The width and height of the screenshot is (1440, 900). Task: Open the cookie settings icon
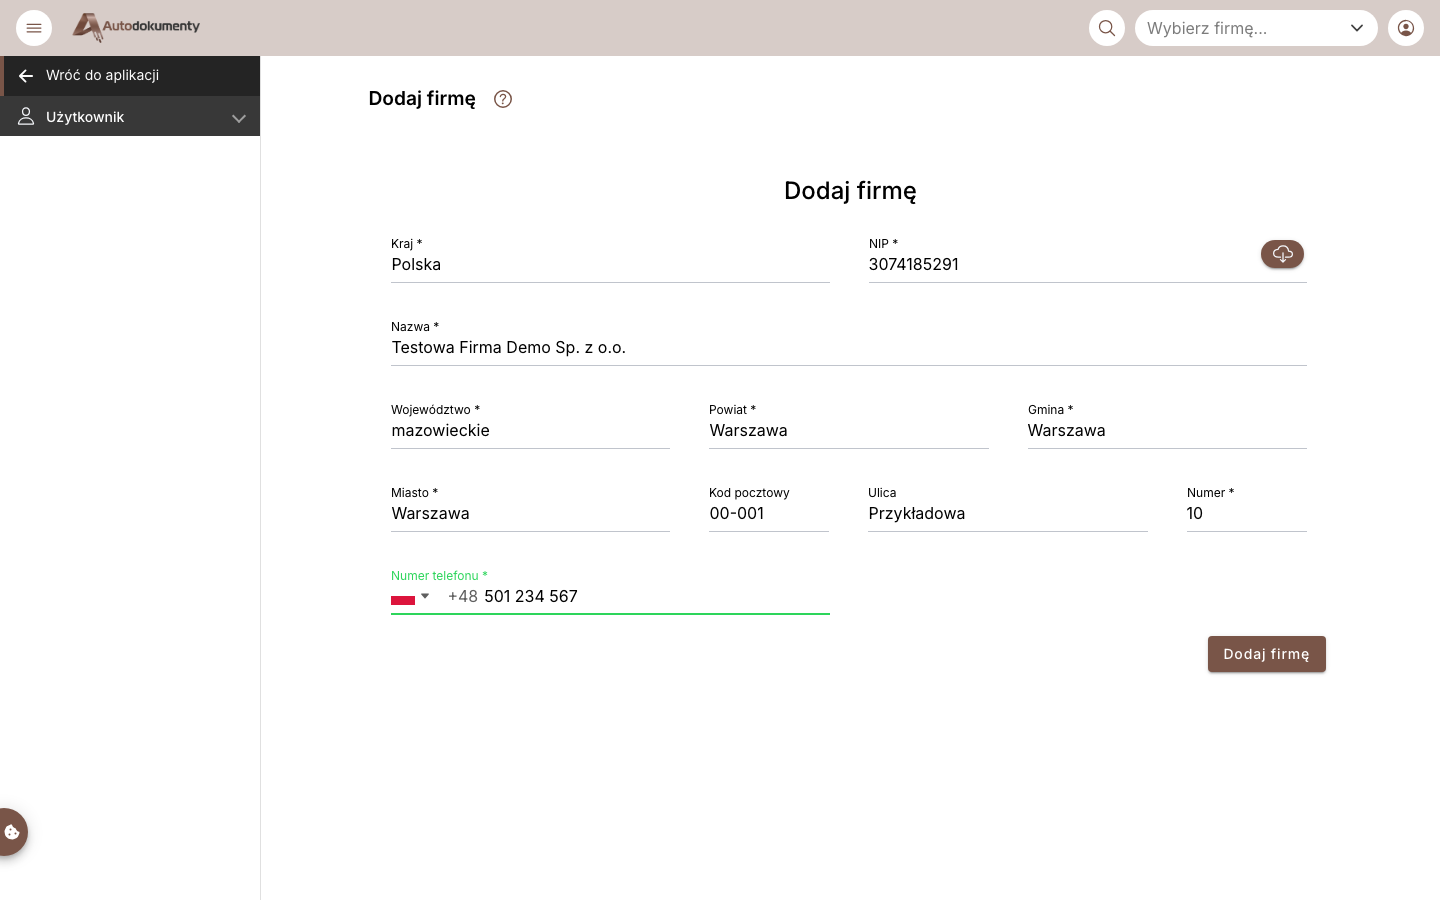12,832
